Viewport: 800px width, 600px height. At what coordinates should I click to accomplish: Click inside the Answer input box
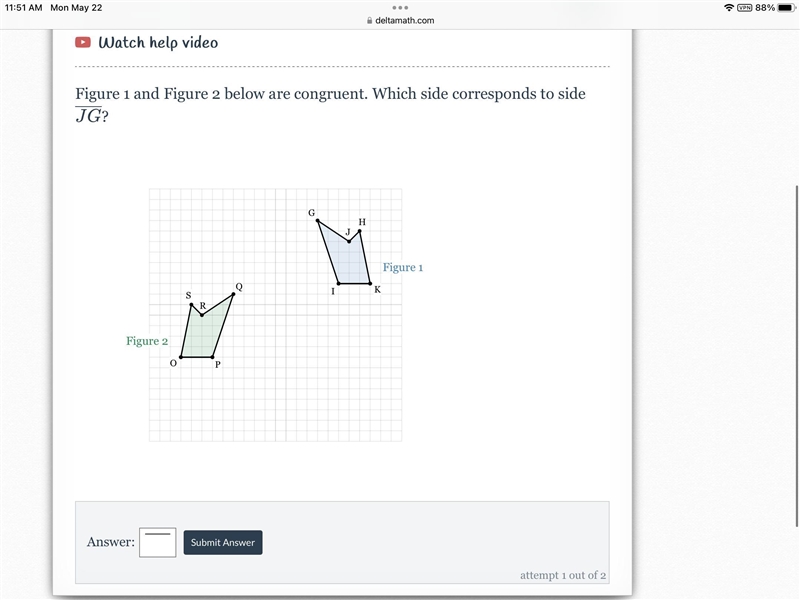click(158, 542)
